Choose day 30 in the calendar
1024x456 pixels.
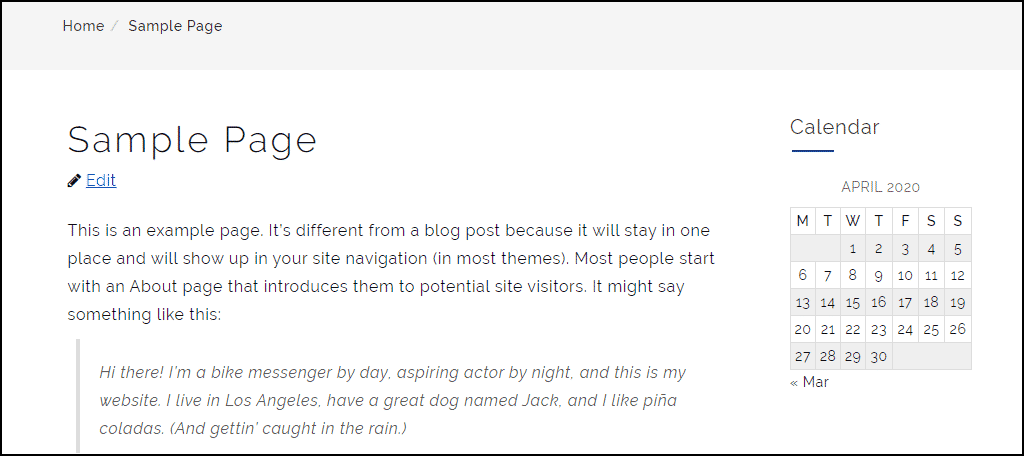click(x=879, y=357)
